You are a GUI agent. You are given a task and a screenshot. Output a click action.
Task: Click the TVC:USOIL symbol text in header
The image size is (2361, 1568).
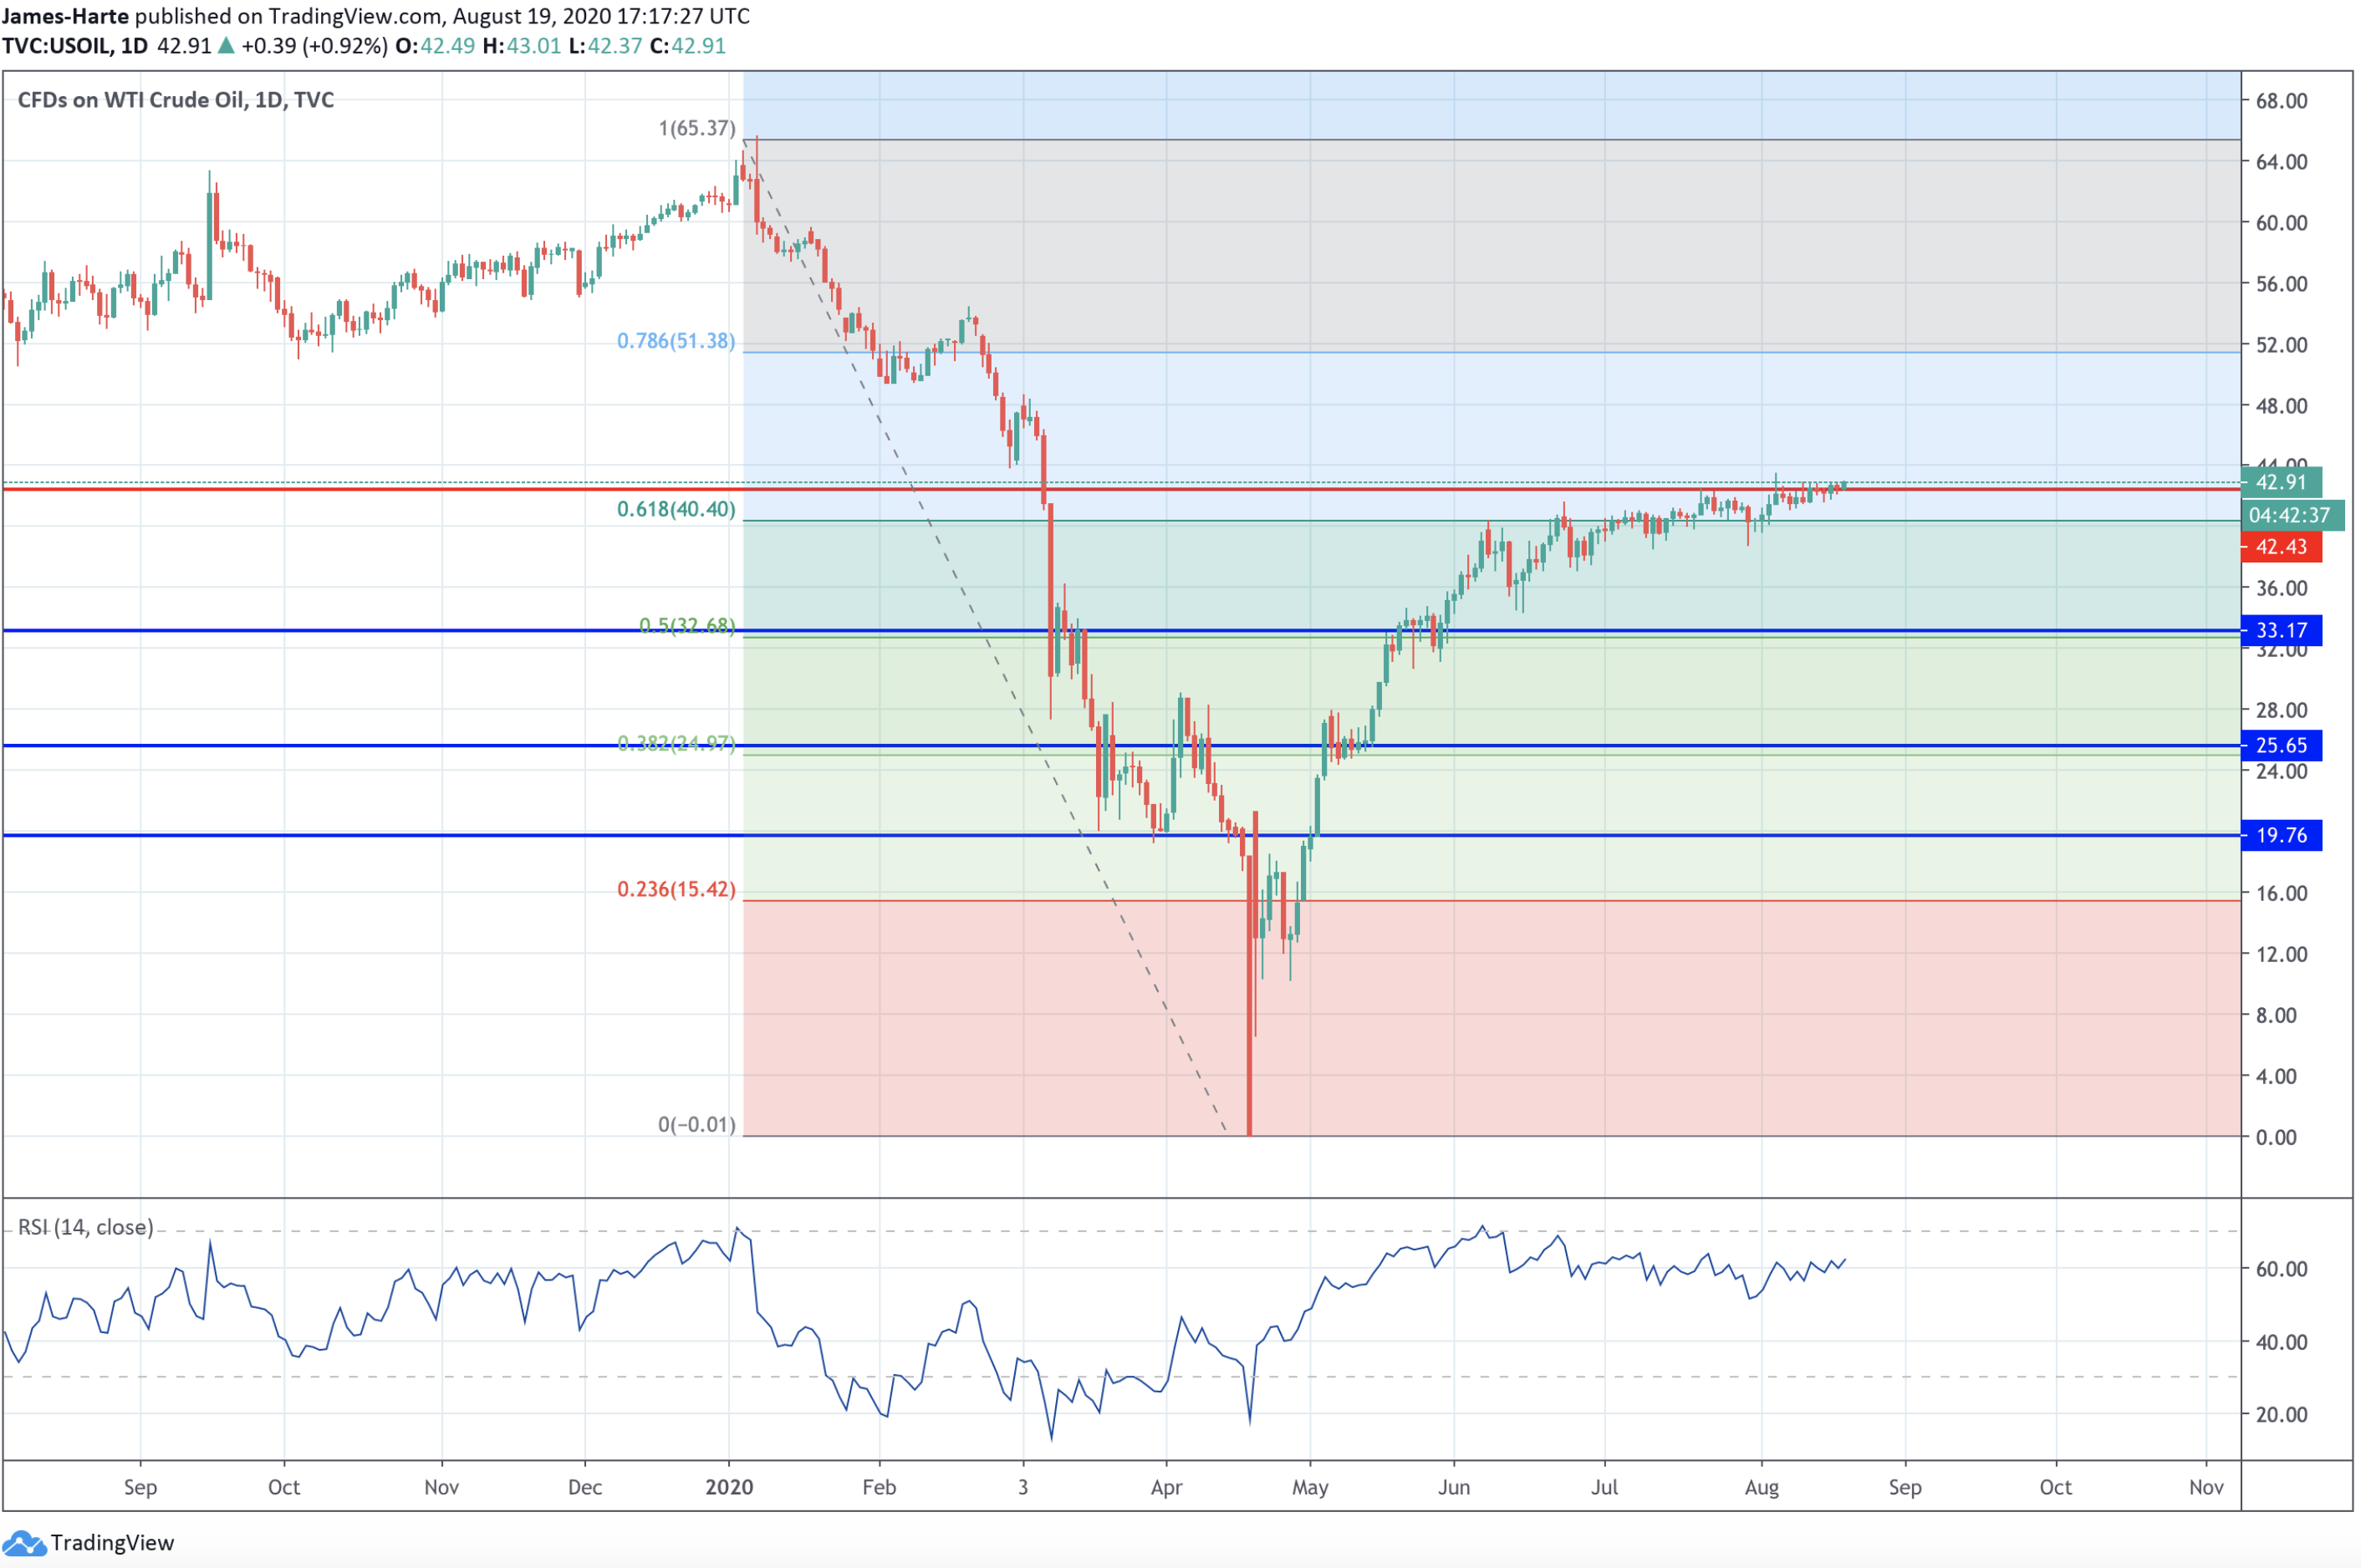click(55, 46)
